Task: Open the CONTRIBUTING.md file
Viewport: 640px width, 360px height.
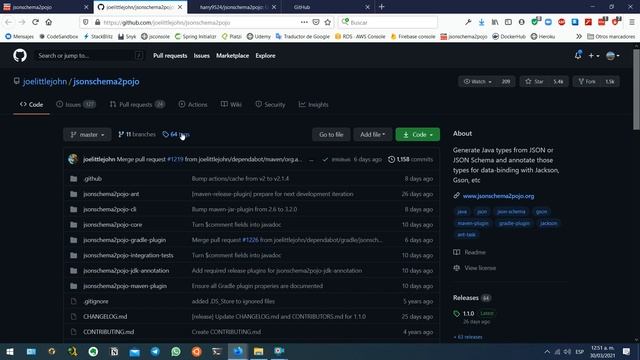Action: 109,332
